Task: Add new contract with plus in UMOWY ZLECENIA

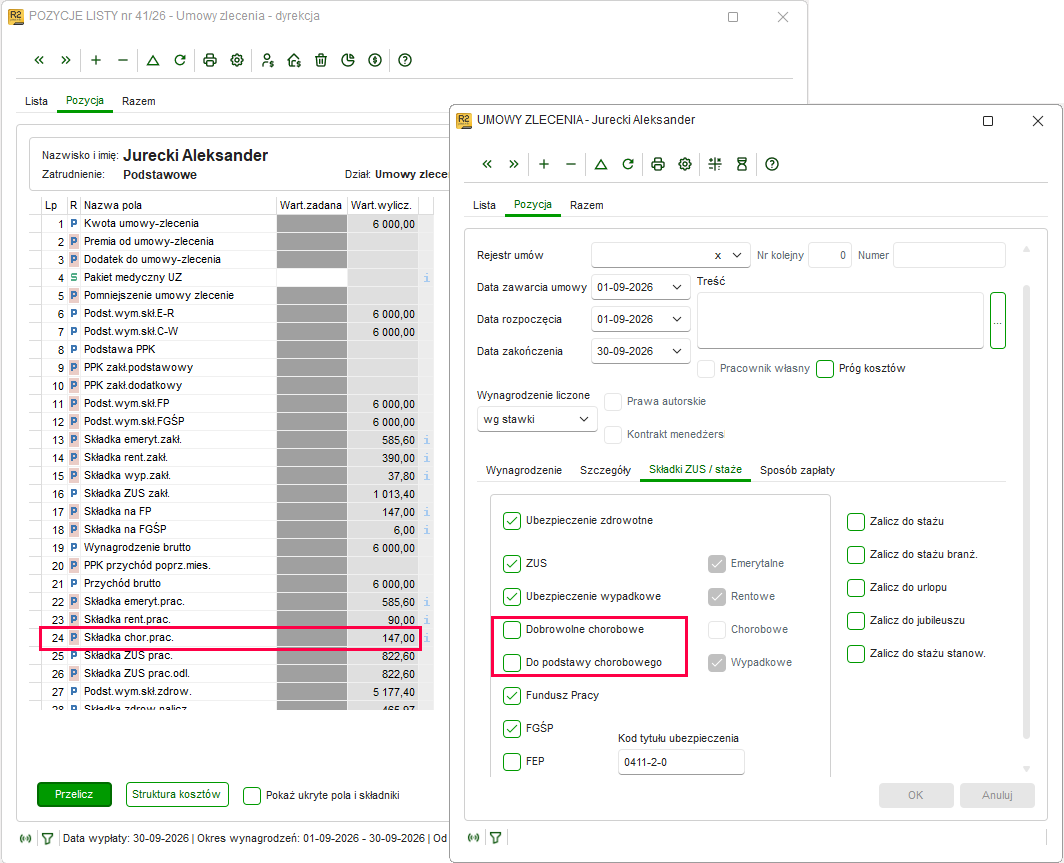Action: point(544,164)
